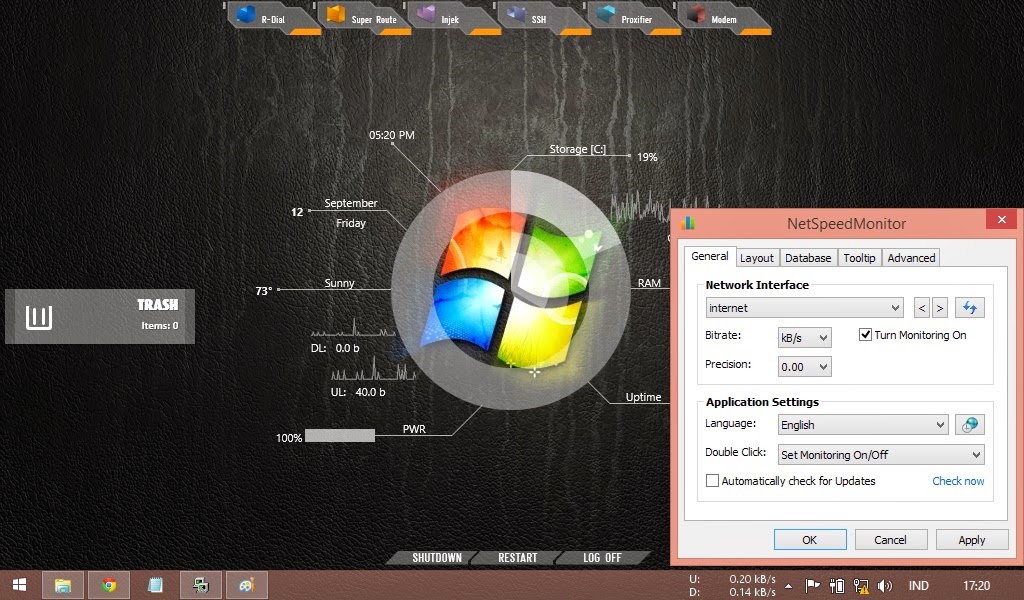Open the Modem launcher

[x=723, y=17]
